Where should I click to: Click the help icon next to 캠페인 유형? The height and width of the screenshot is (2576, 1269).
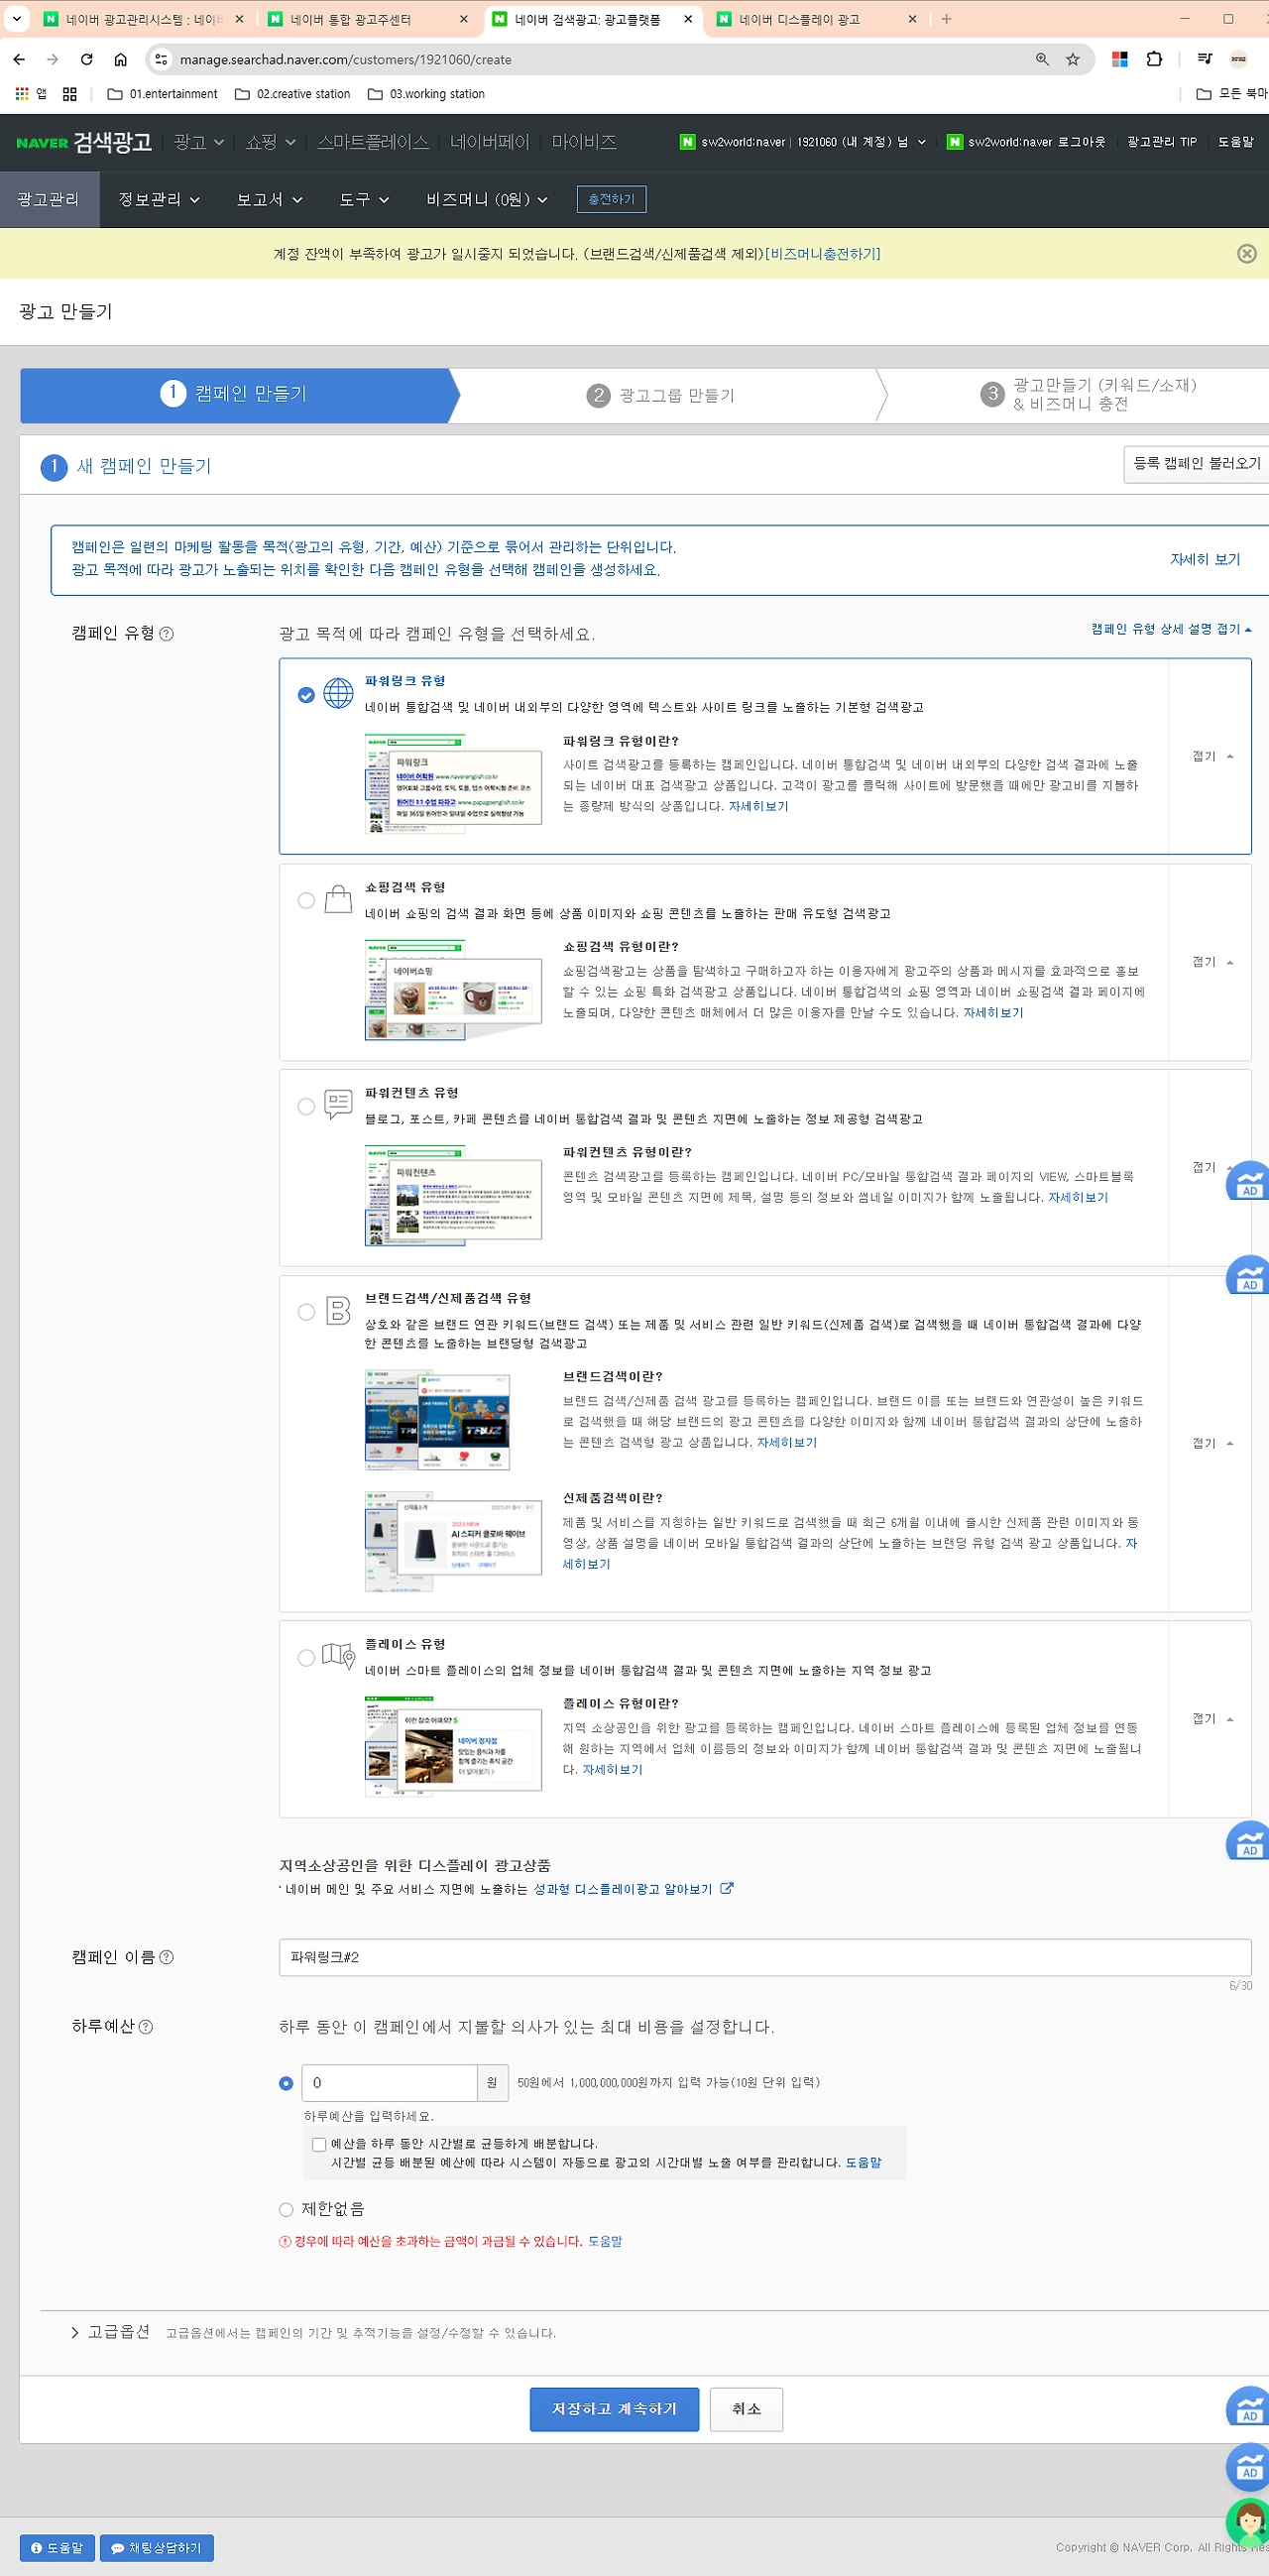[167, 634]
